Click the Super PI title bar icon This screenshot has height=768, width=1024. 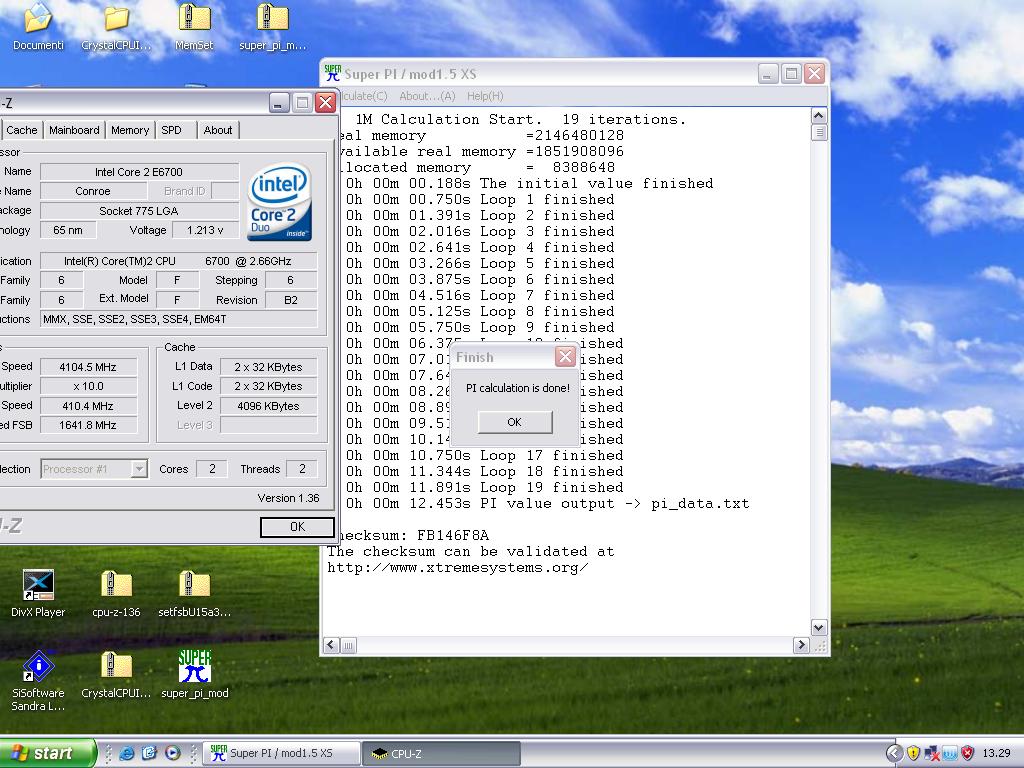[x=332, y=73]
